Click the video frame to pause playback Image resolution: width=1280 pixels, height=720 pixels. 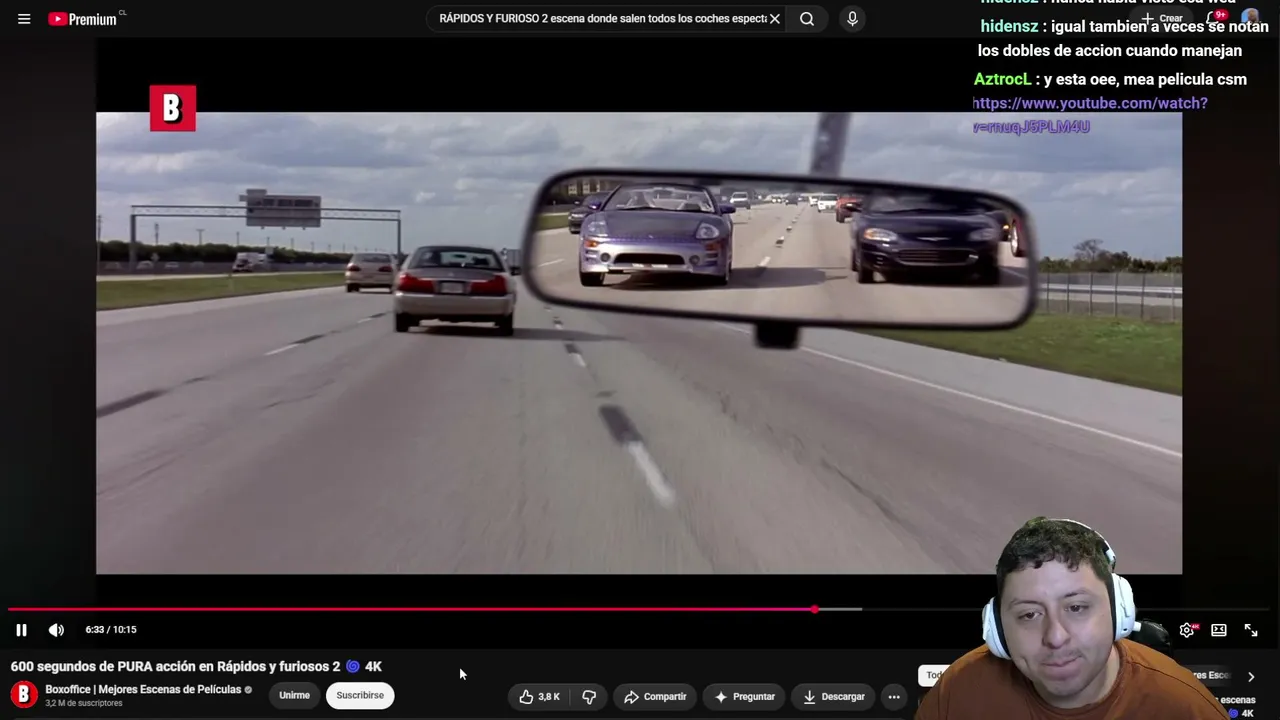(639, 343)
